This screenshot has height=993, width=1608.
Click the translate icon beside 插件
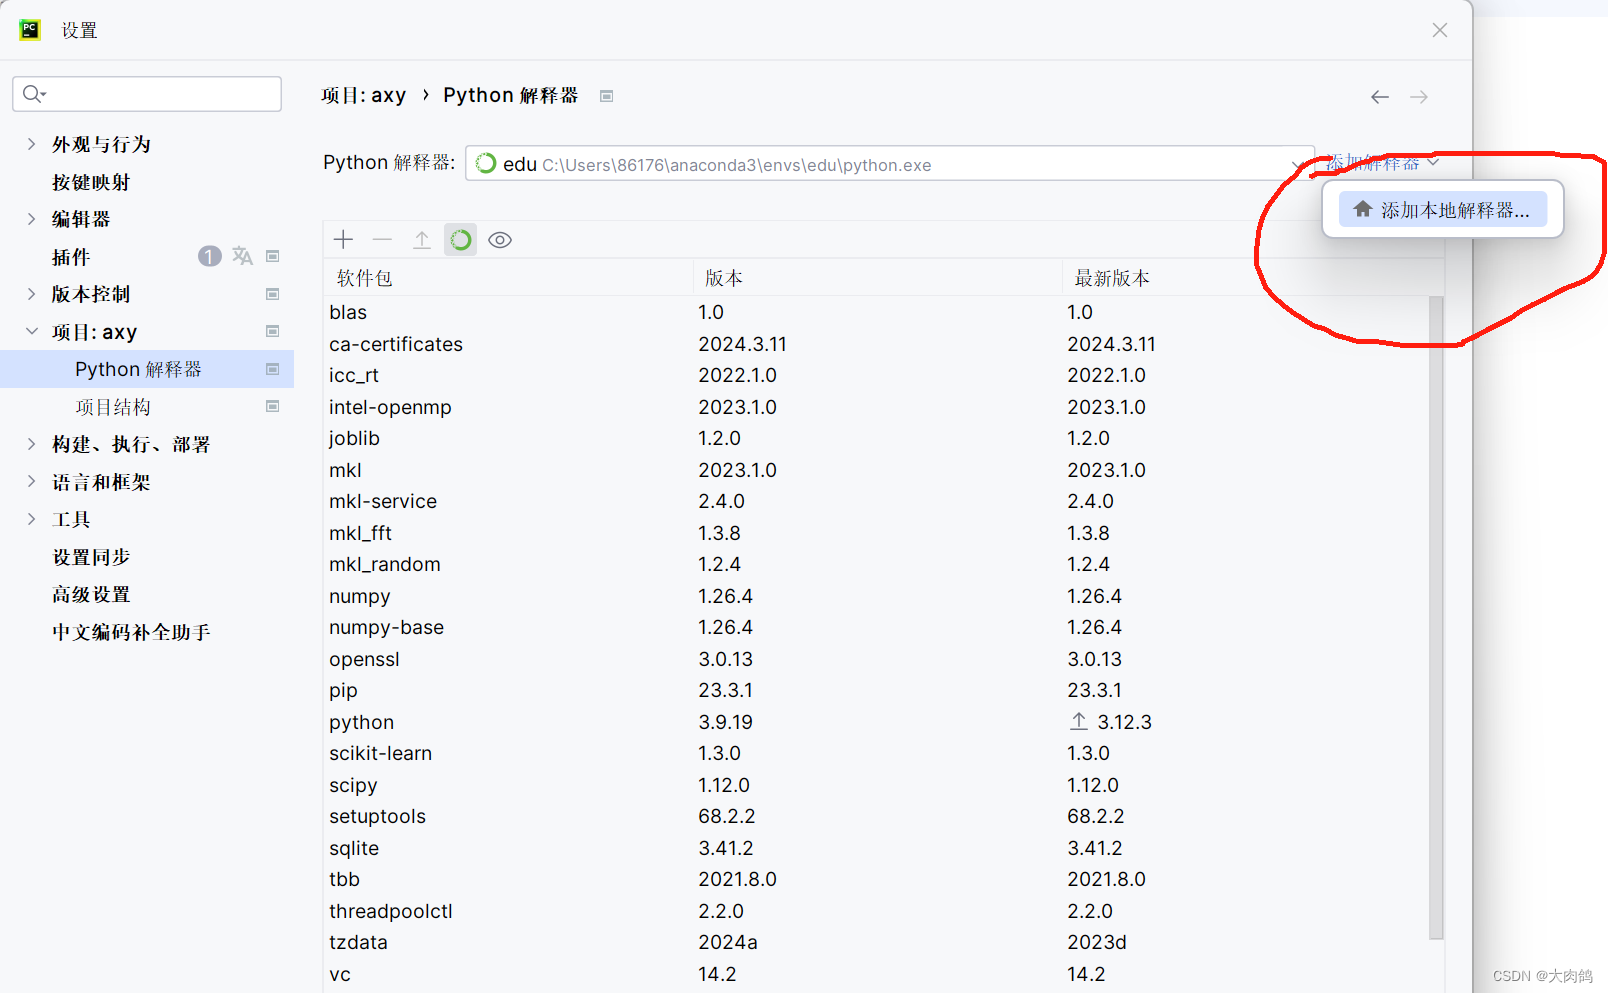[x=242, y=256]
